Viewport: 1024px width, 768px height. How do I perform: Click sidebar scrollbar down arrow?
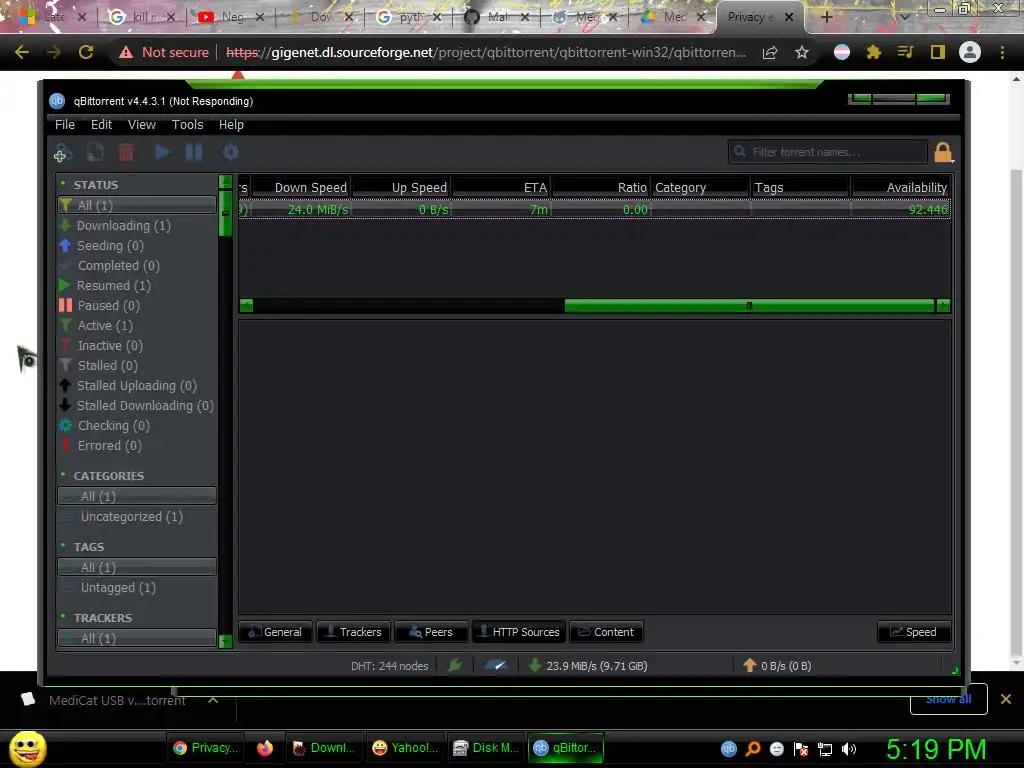point(225,641)
